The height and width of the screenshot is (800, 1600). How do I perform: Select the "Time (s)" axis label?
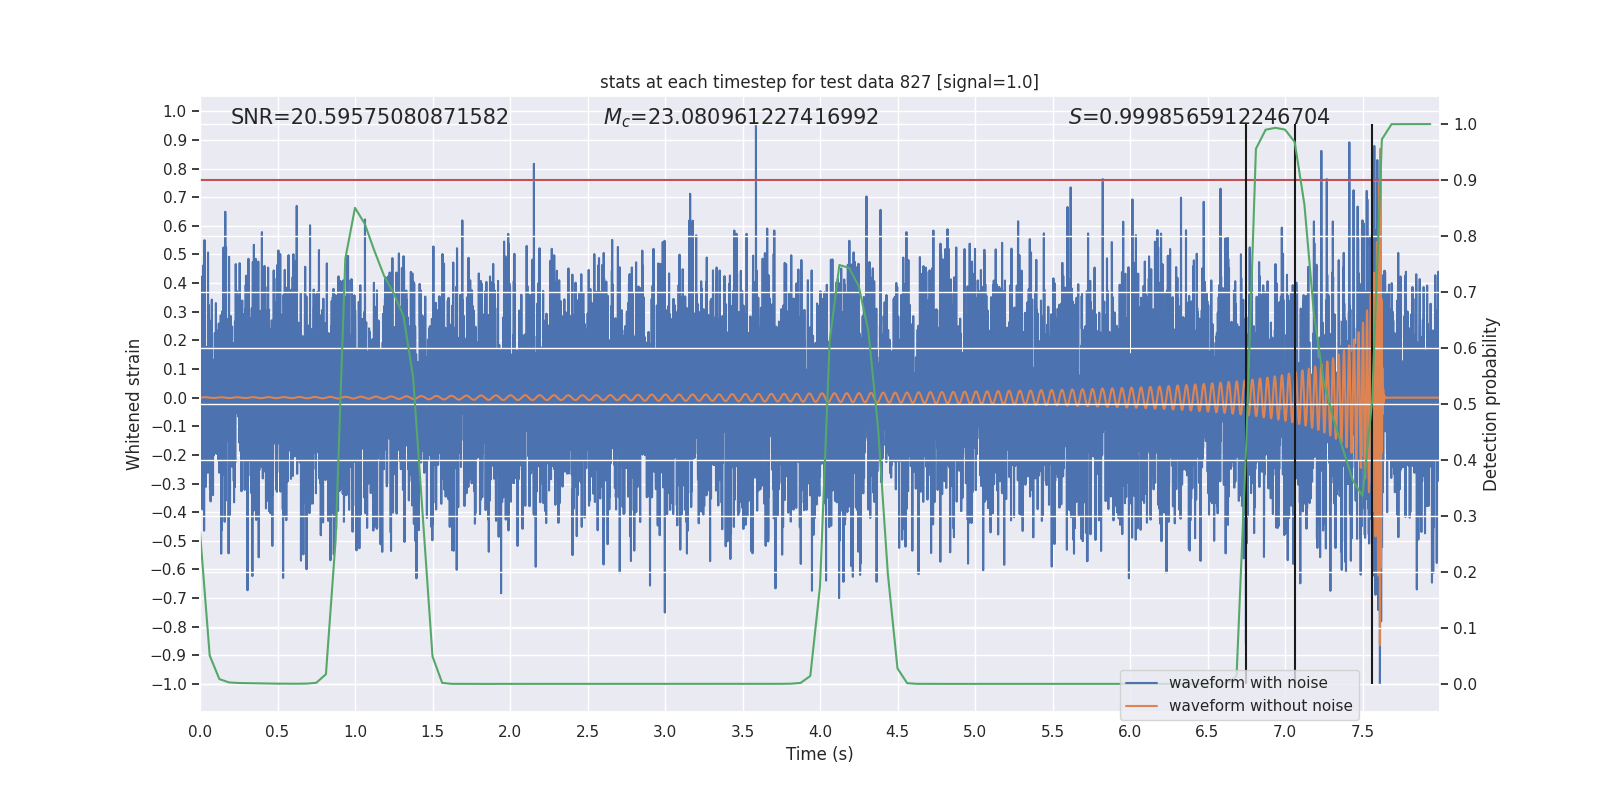[819, 754]
